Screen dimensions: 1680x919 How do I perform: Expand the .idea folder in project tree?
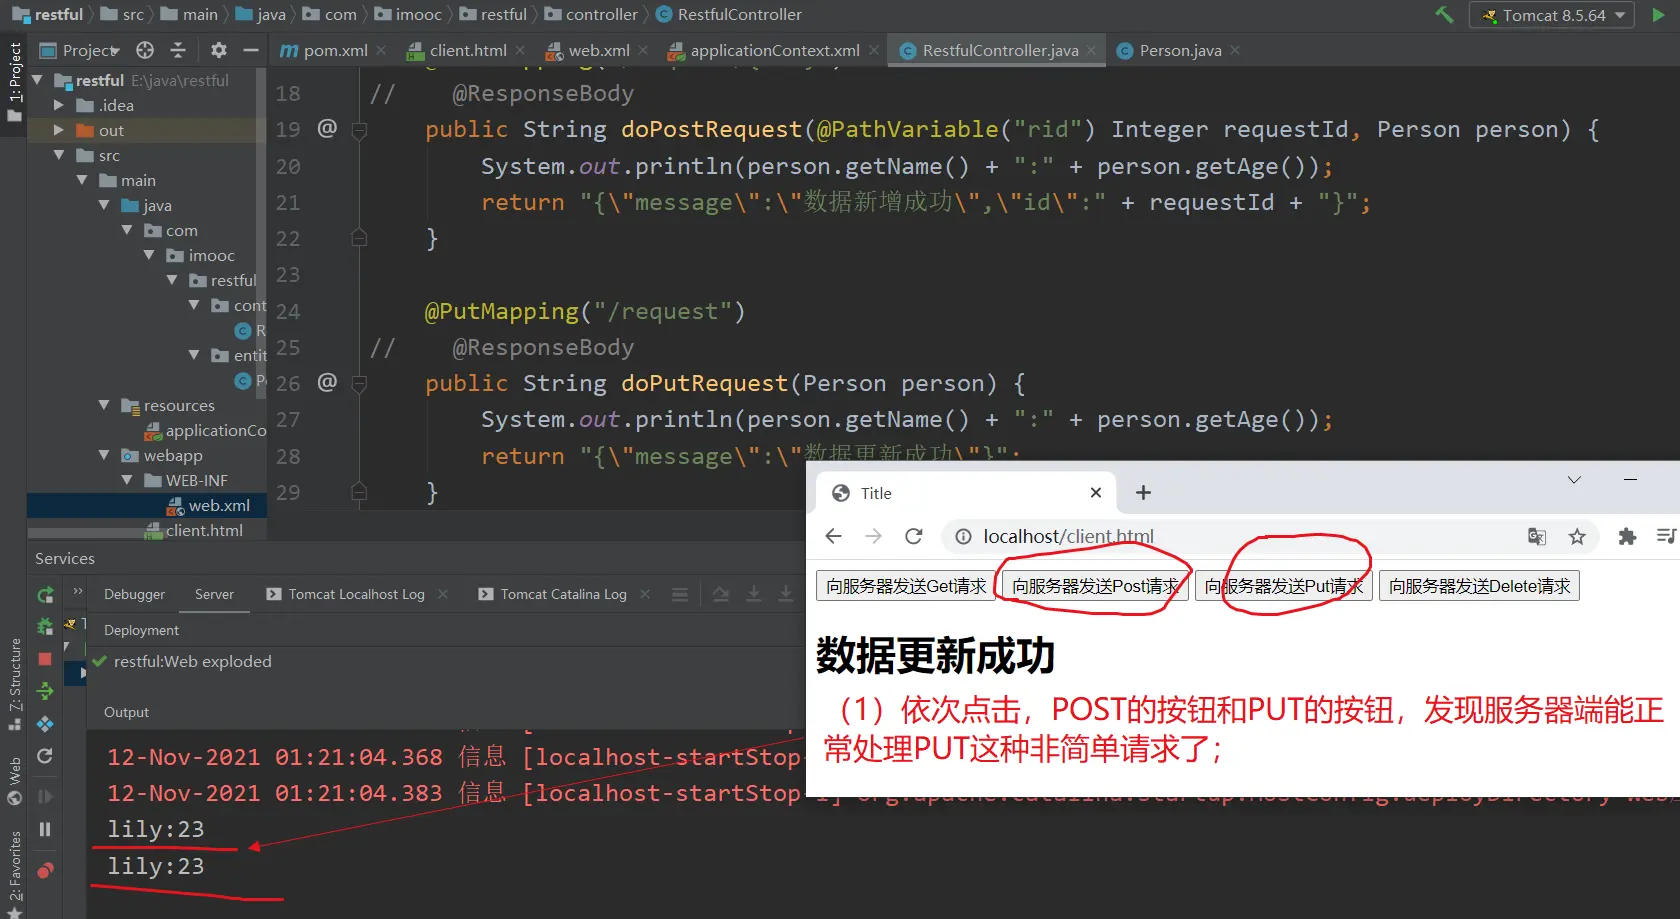(x=59, y=105)
